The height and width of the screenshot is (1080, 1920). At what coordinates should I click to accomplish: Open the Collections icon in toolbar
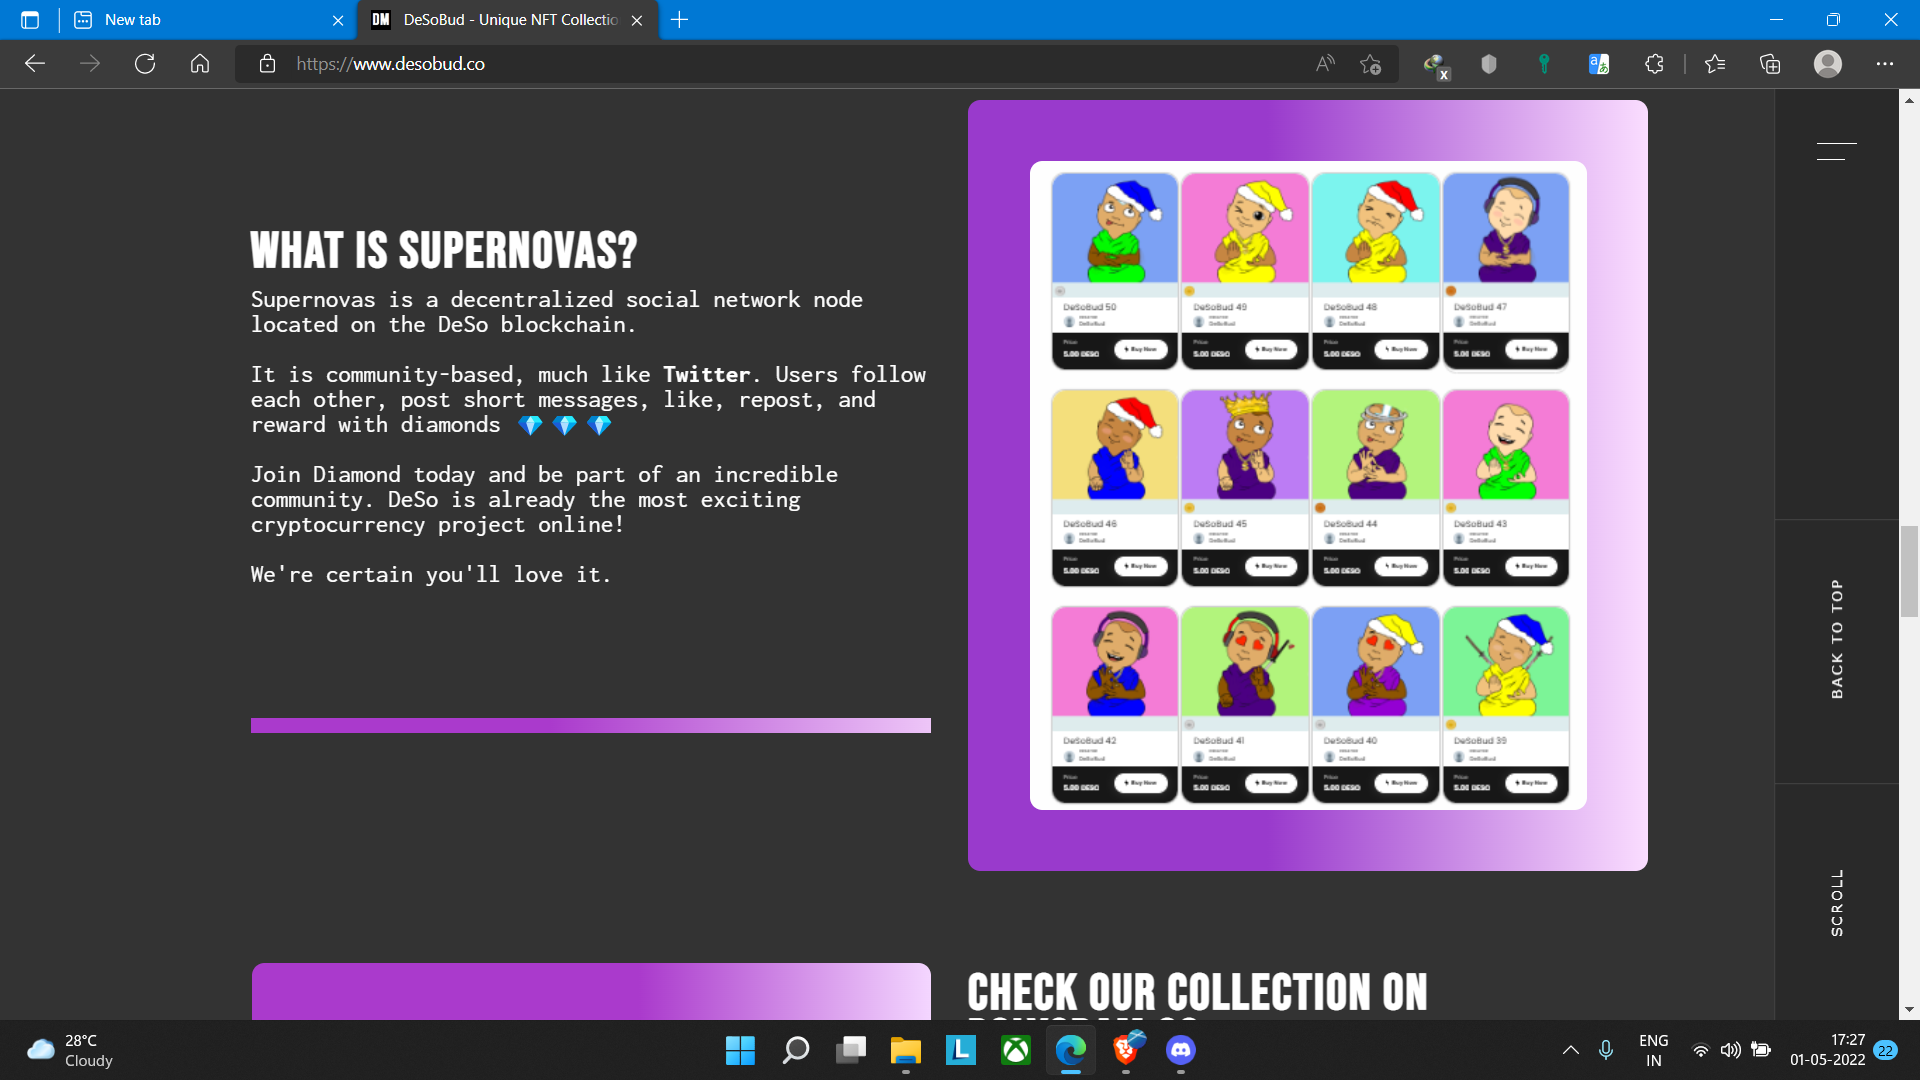pyautogui.click(x=1770, y=64)
